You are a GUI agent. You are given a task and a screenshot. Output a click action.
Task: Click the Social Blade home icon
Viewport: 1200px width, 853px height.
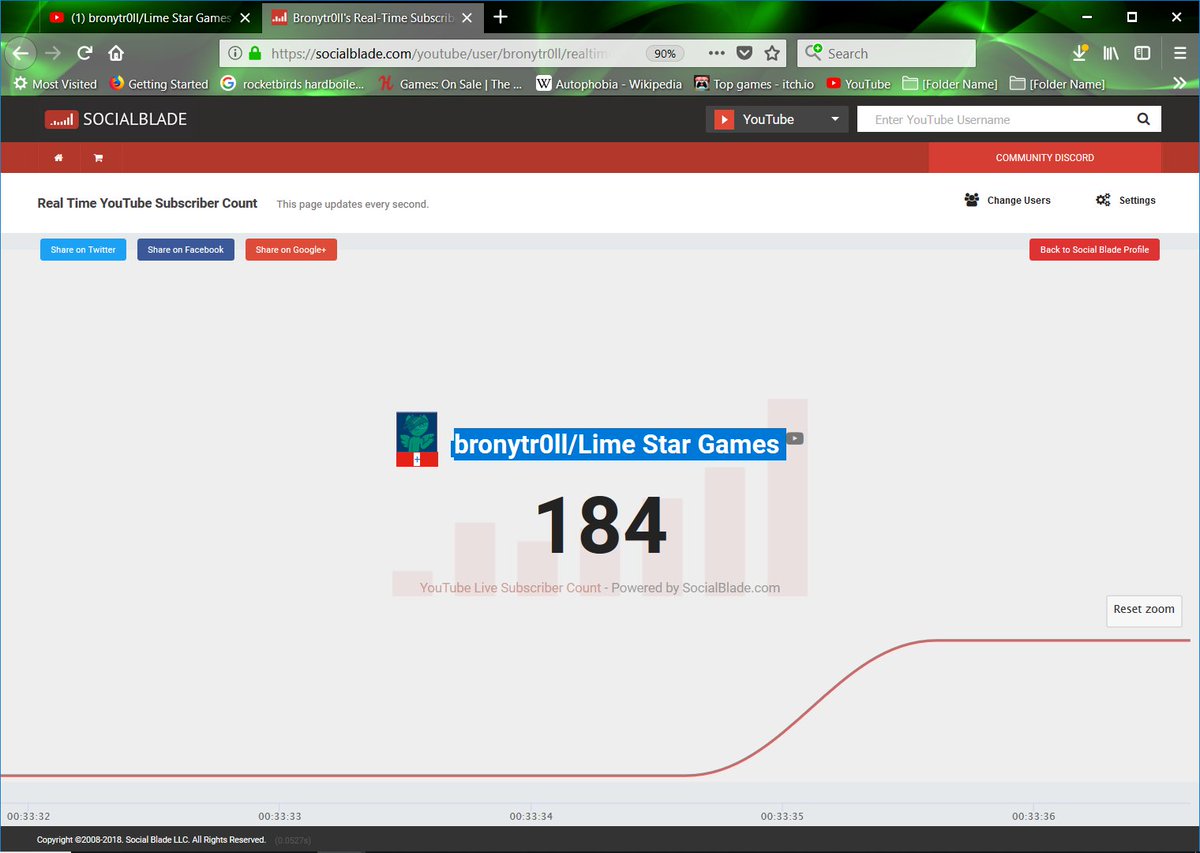click(59, 158)
